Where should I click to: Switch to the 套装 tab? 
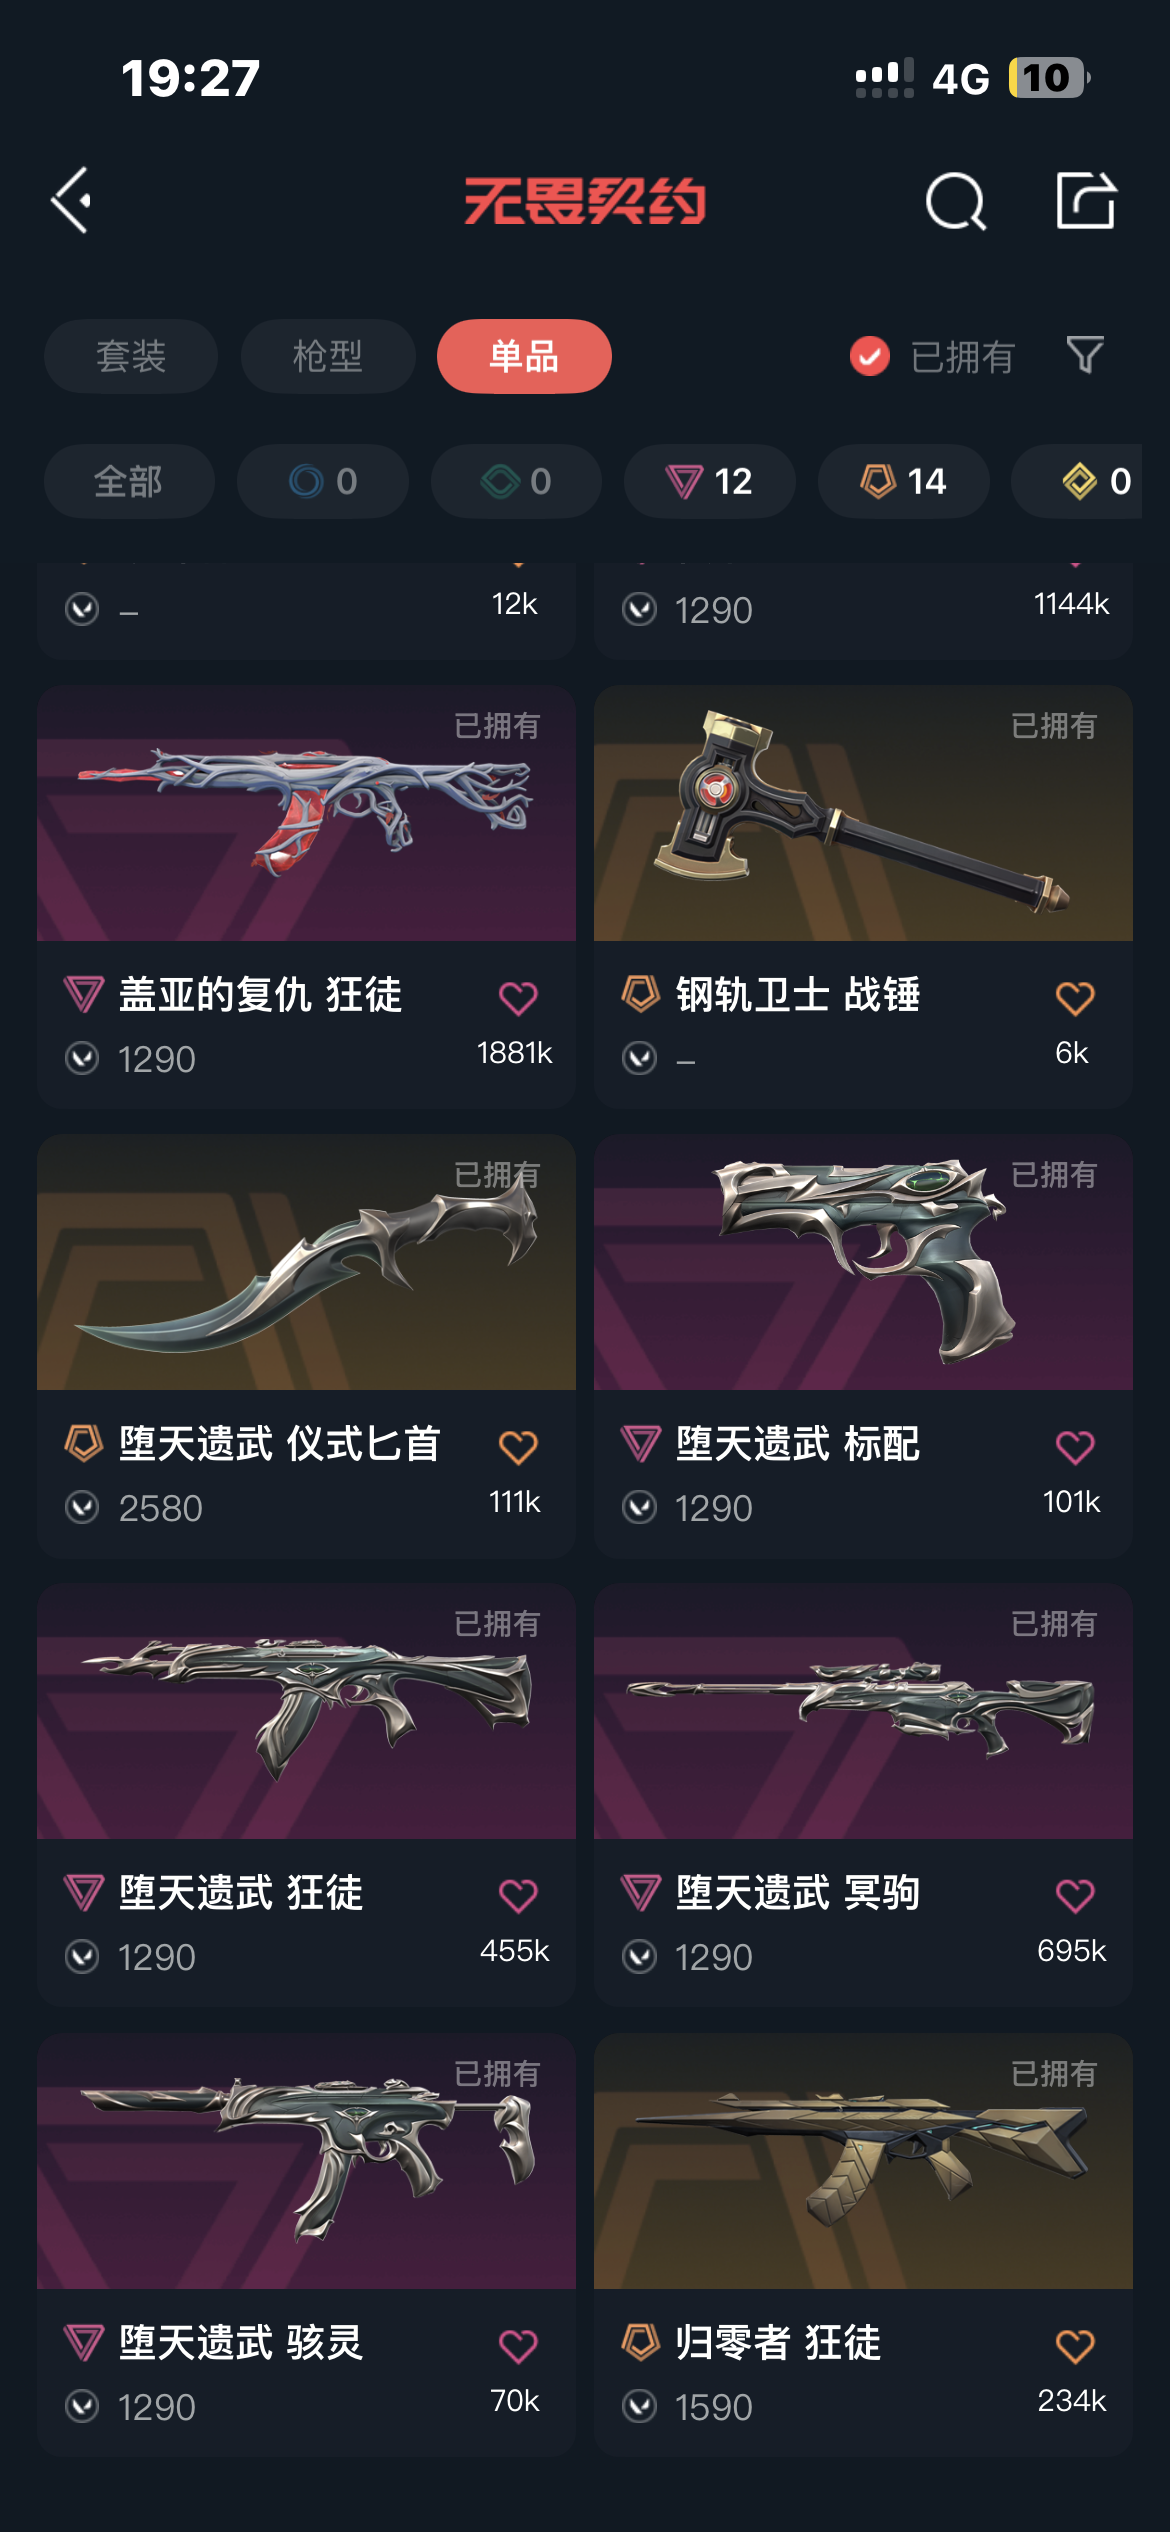point(130,356)
